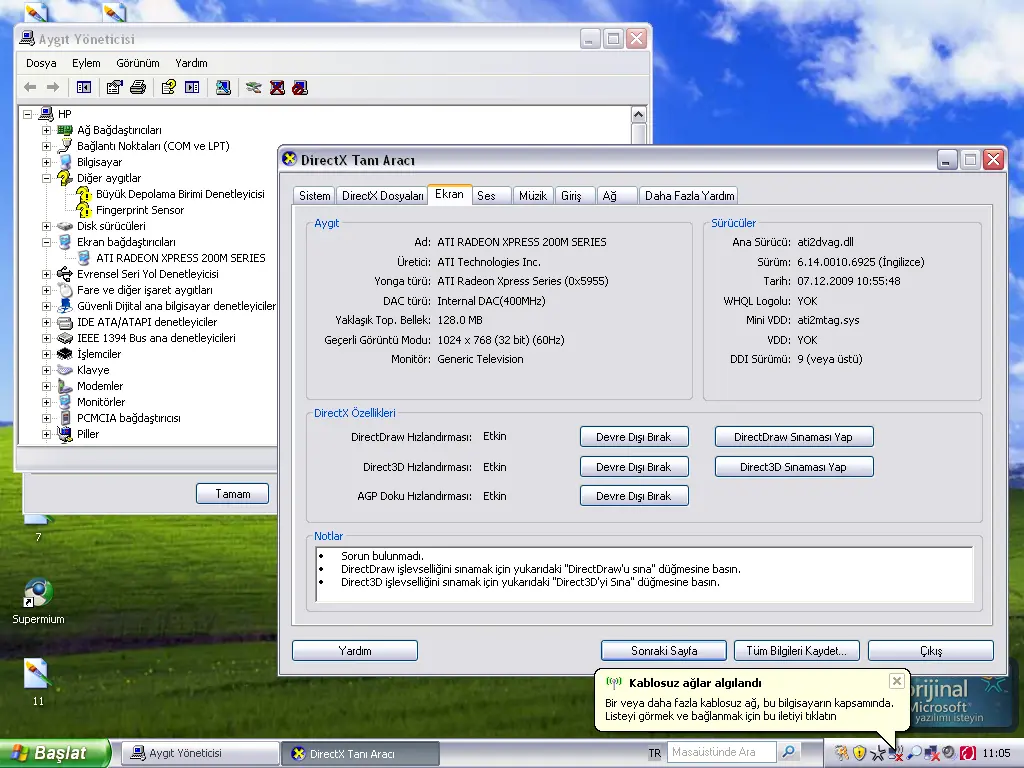Switch to the Sistem tab
This screenshot has width=1024, height=768.
315,195
